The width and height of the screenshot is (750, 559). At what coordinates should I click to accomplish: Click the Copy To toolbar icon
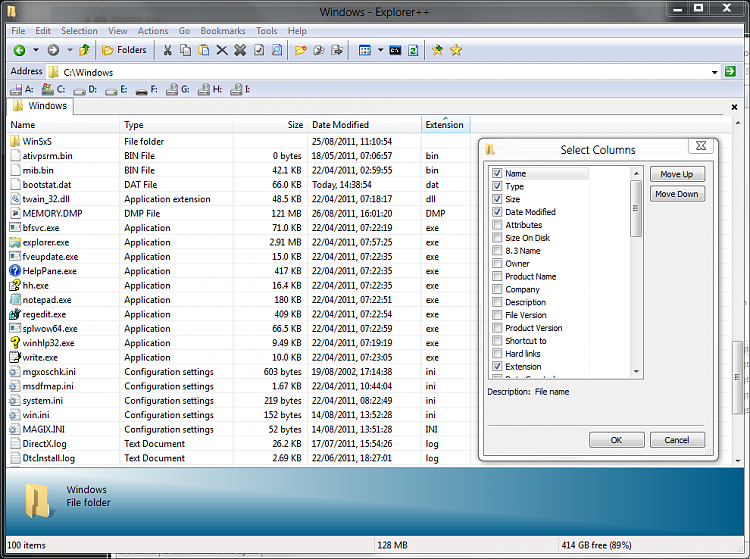319,50
